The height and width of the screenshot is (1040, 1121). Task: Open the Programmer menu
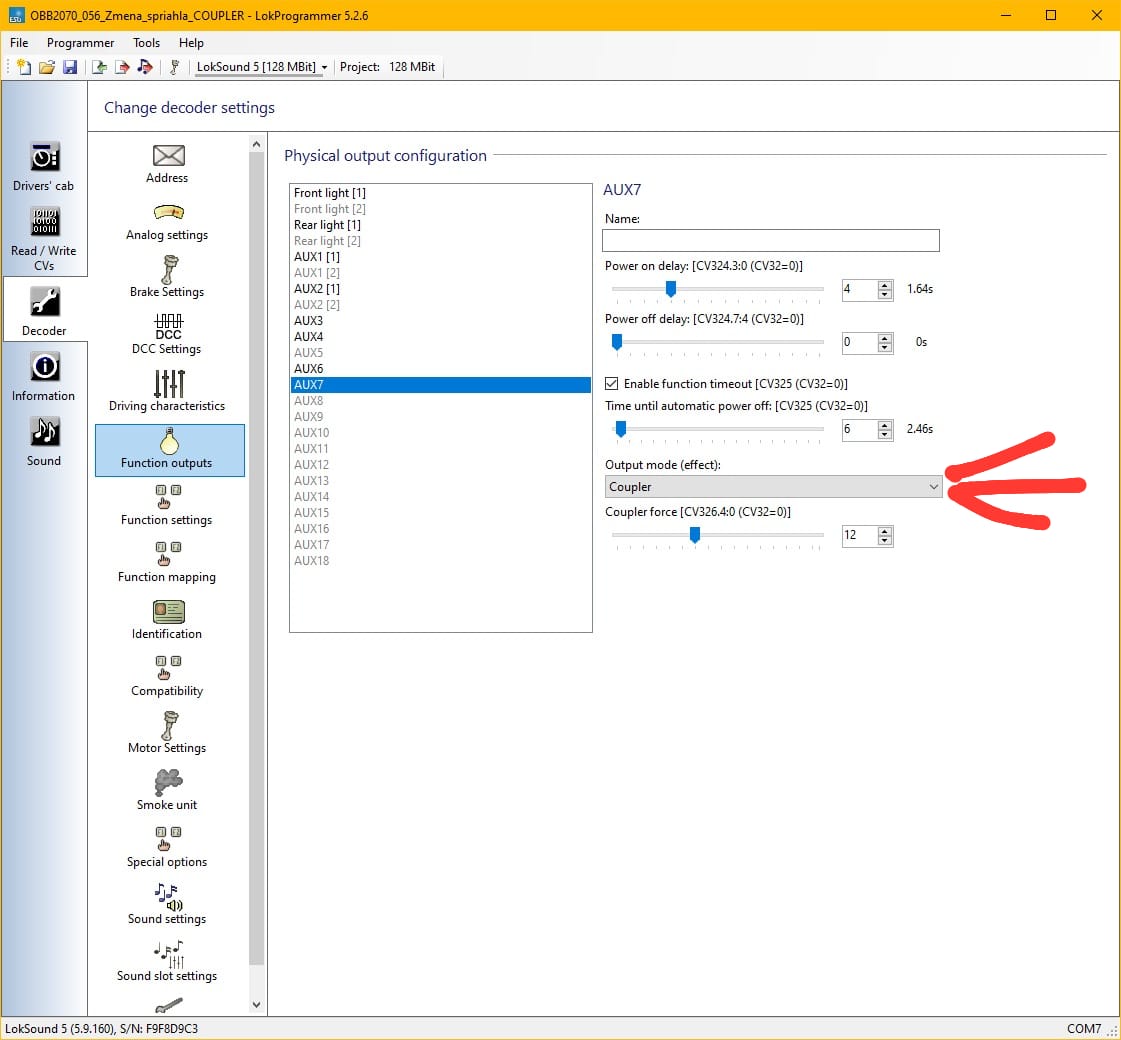point(80,43)
